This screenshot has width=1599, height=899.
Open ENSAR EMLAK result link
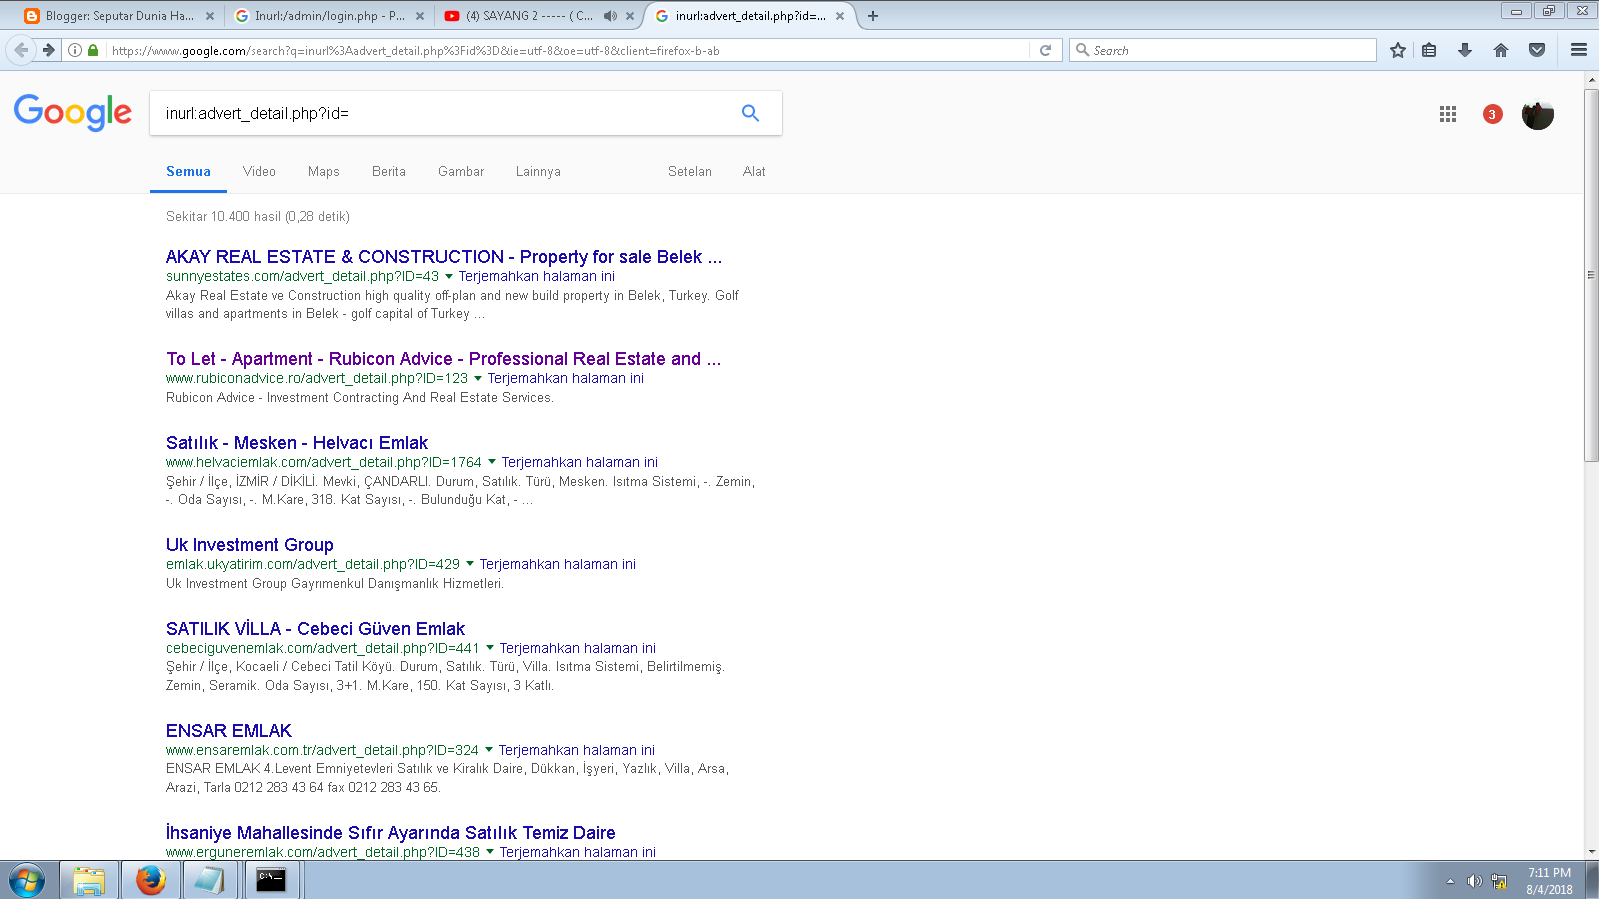point(229,731)
